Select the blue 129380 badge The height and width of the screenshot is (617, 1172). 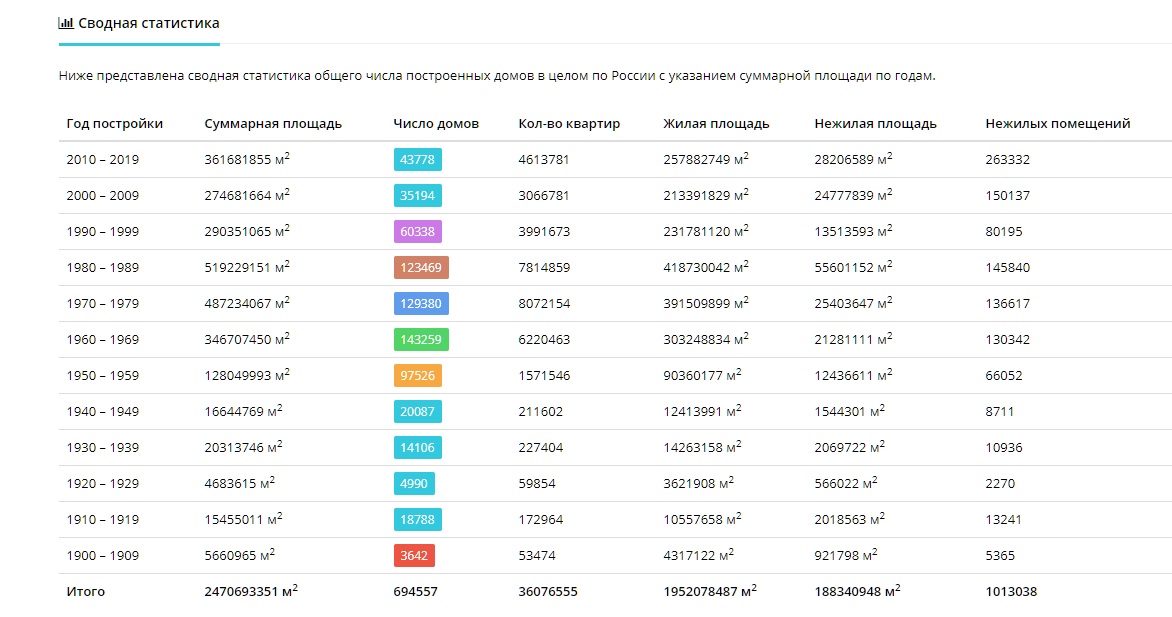pyautogui.click(x=421, y=304)
